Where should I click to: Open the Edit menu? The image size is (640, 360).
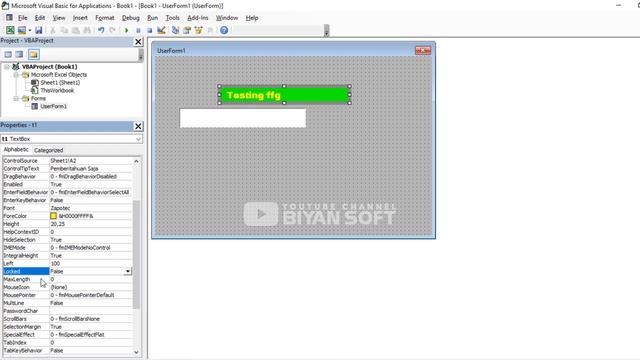coord(40,18)
